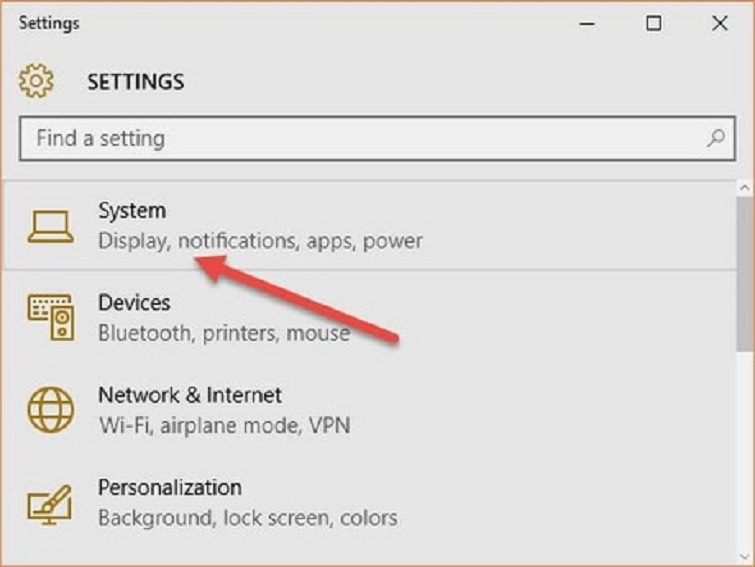
Task: Go to Network & Internet settings
Action: point(190,394)
